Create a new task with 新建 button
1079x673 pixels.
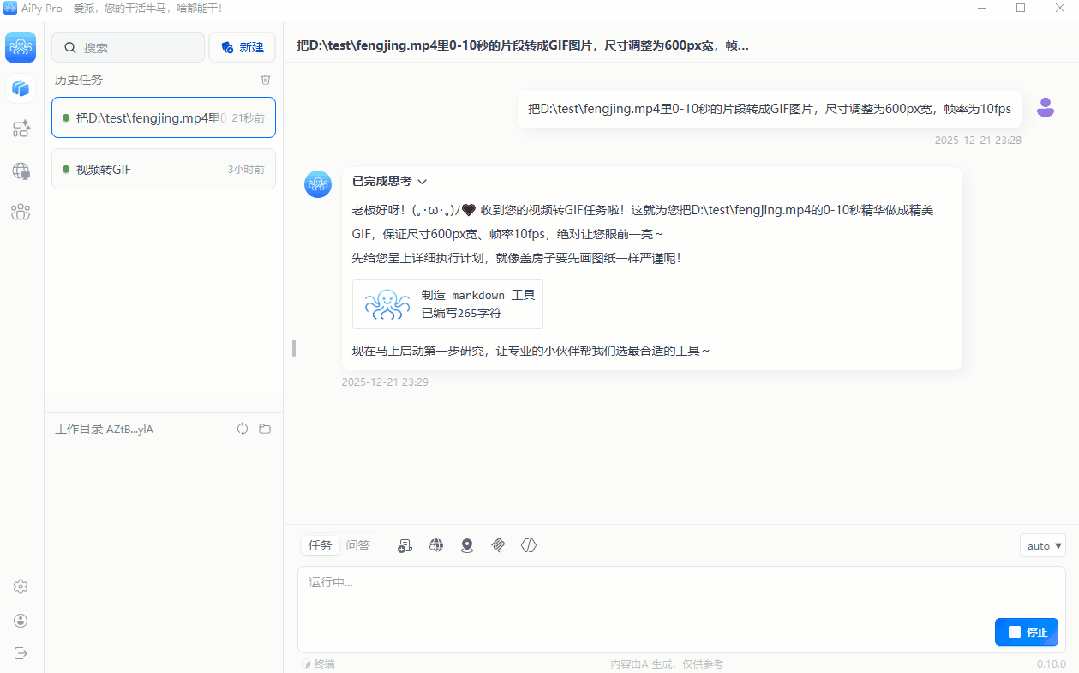tap(241, 47)
